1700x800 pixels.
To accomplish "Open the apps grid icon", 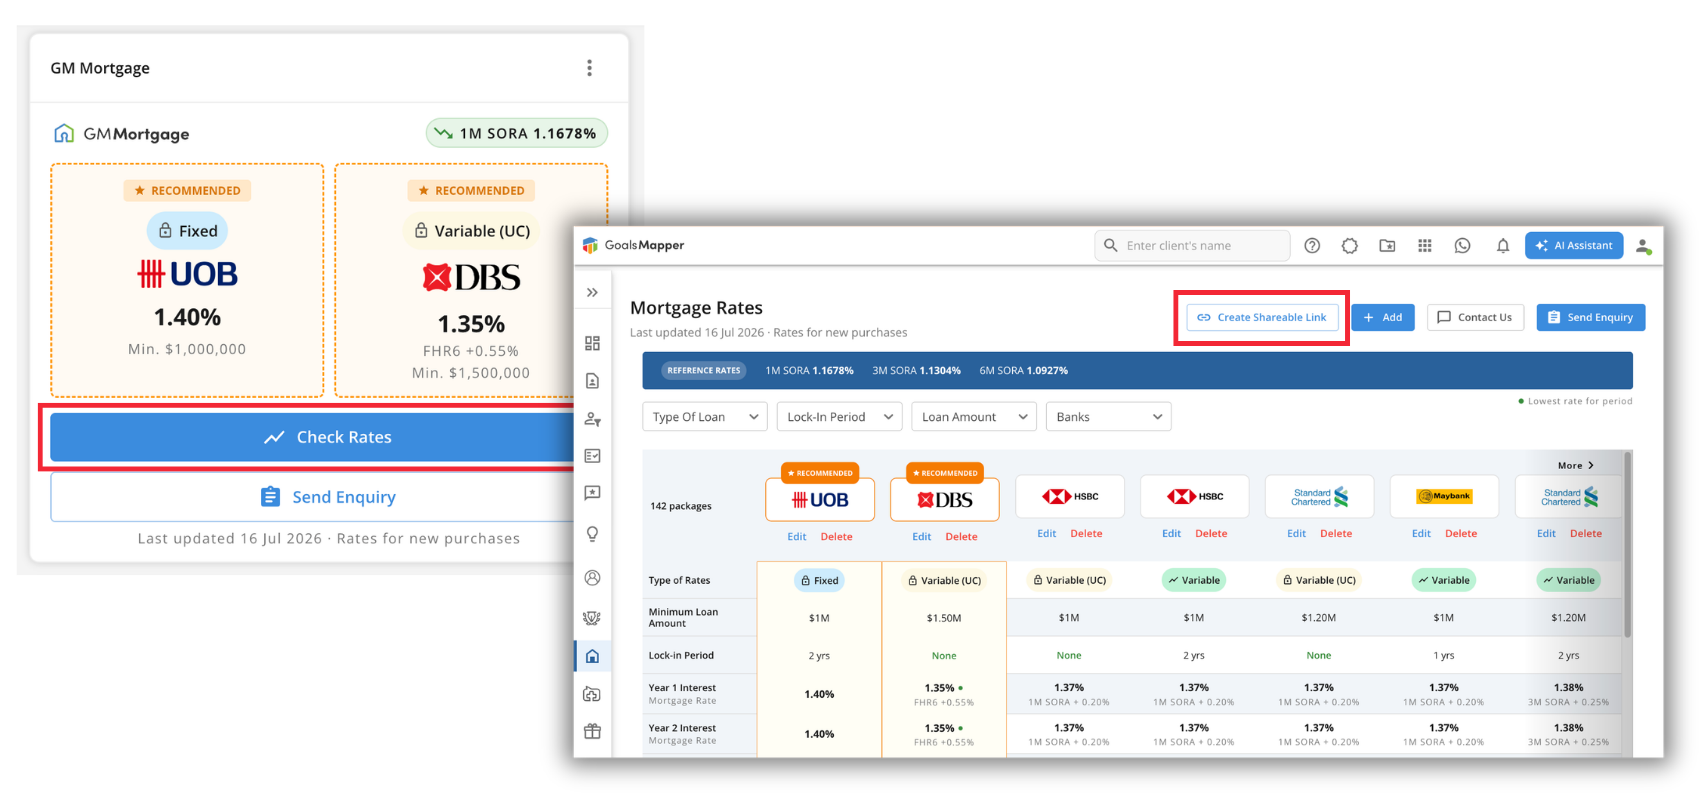I will pyautogui.click(x=1425, y=246).
